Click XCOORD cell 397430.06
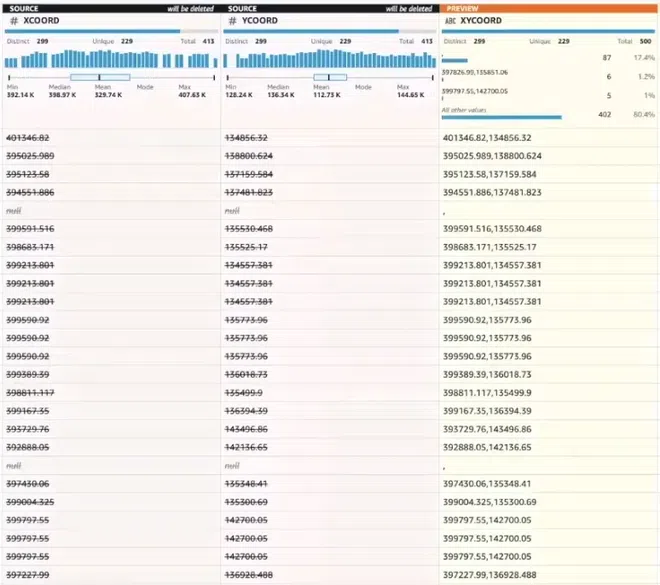660x585 pixels. (27, 484)
